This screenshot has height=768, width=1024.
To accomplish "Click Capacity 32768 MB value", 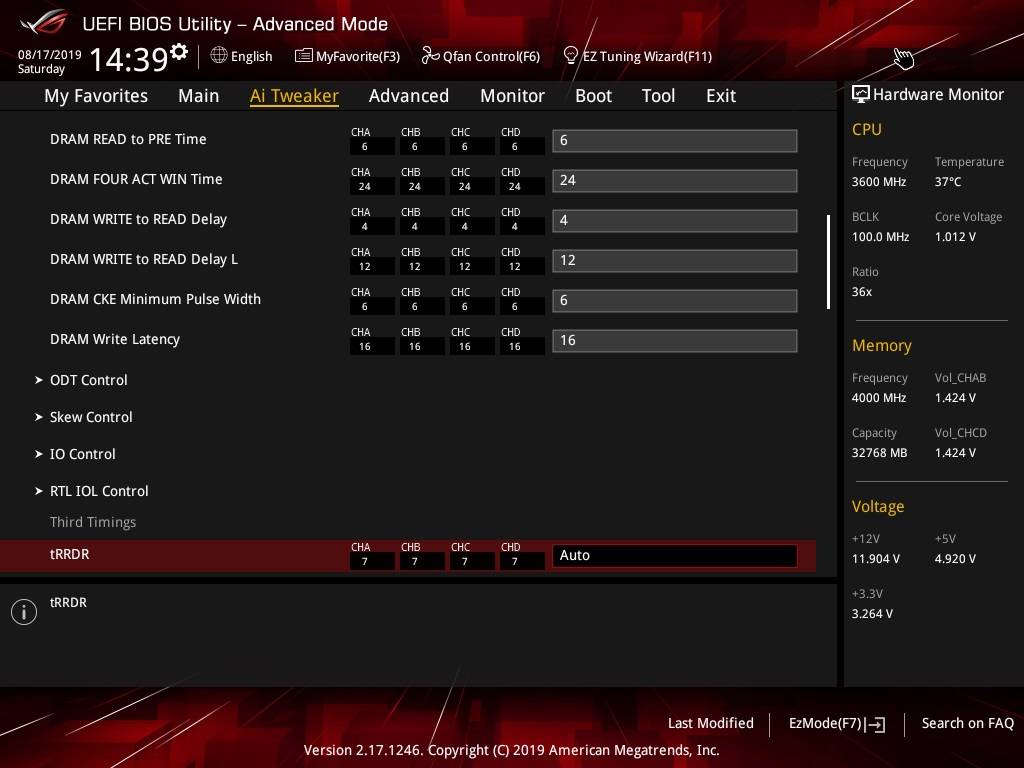I will [880, 453].
